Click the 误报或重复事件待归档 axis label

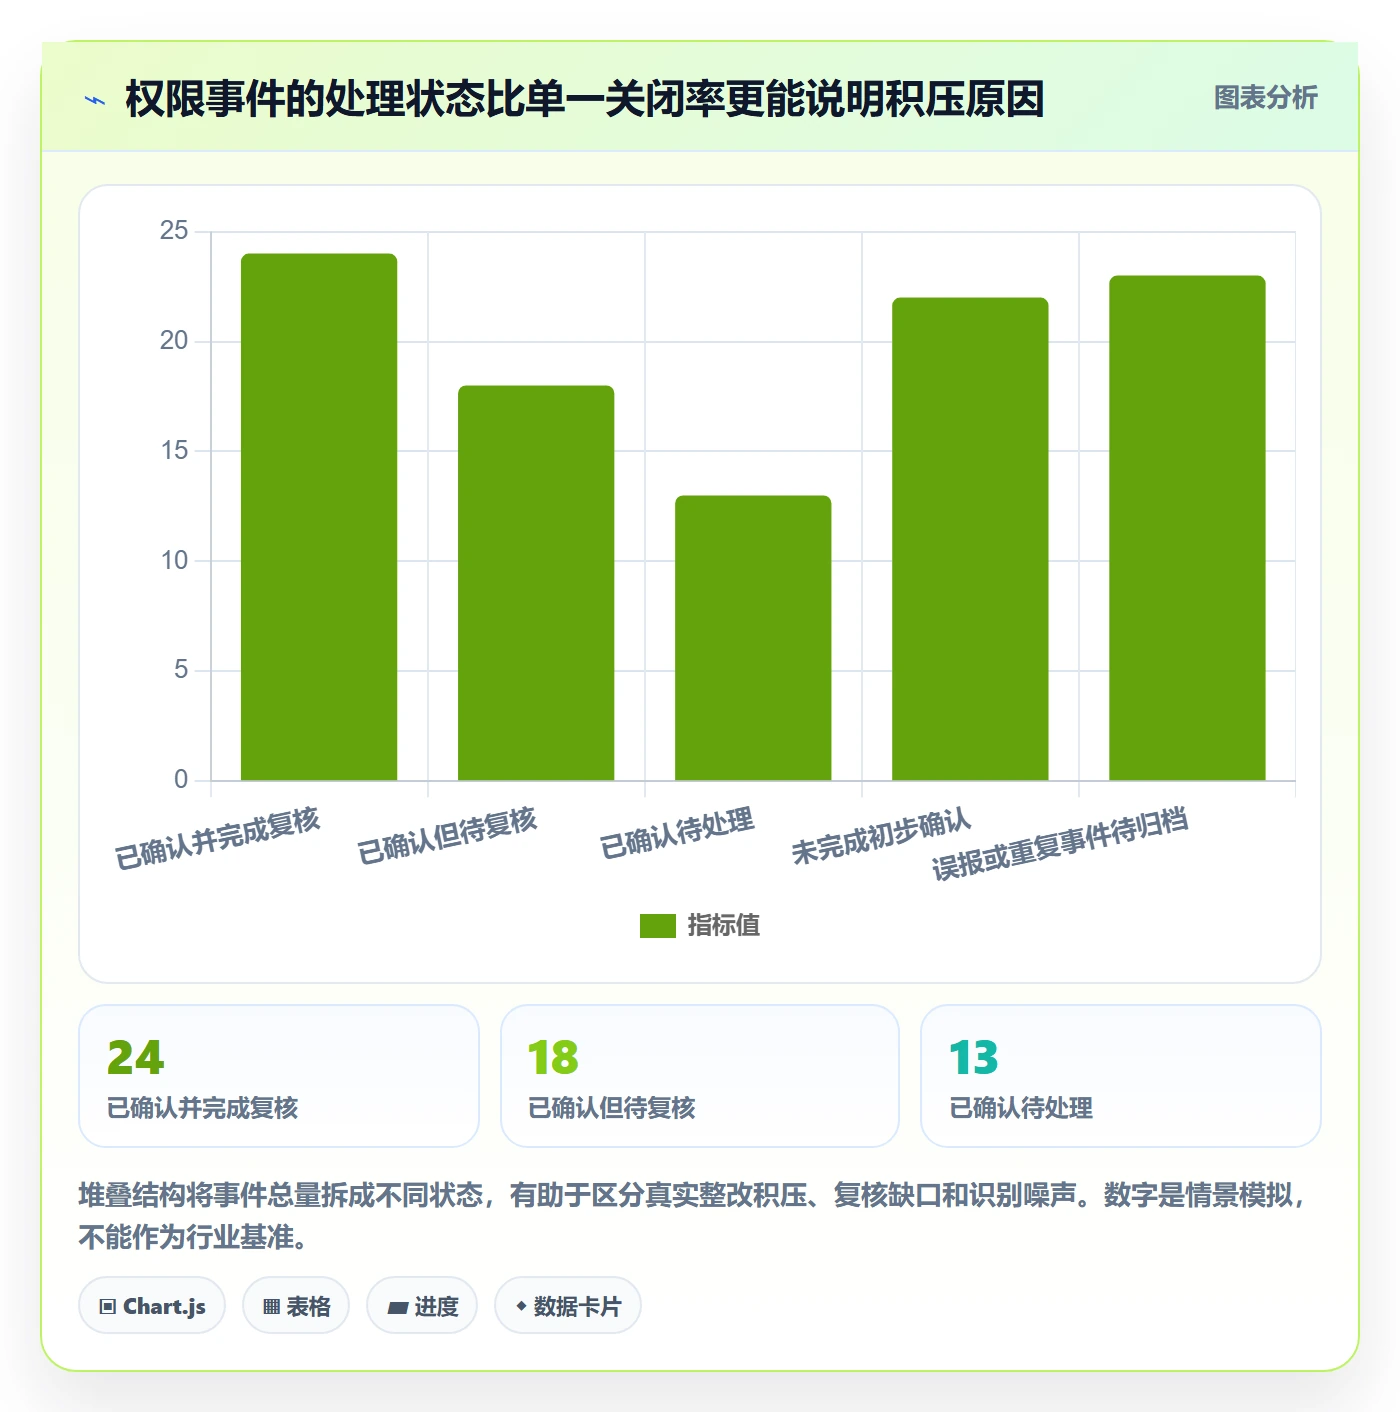(x=1060, y=845)
